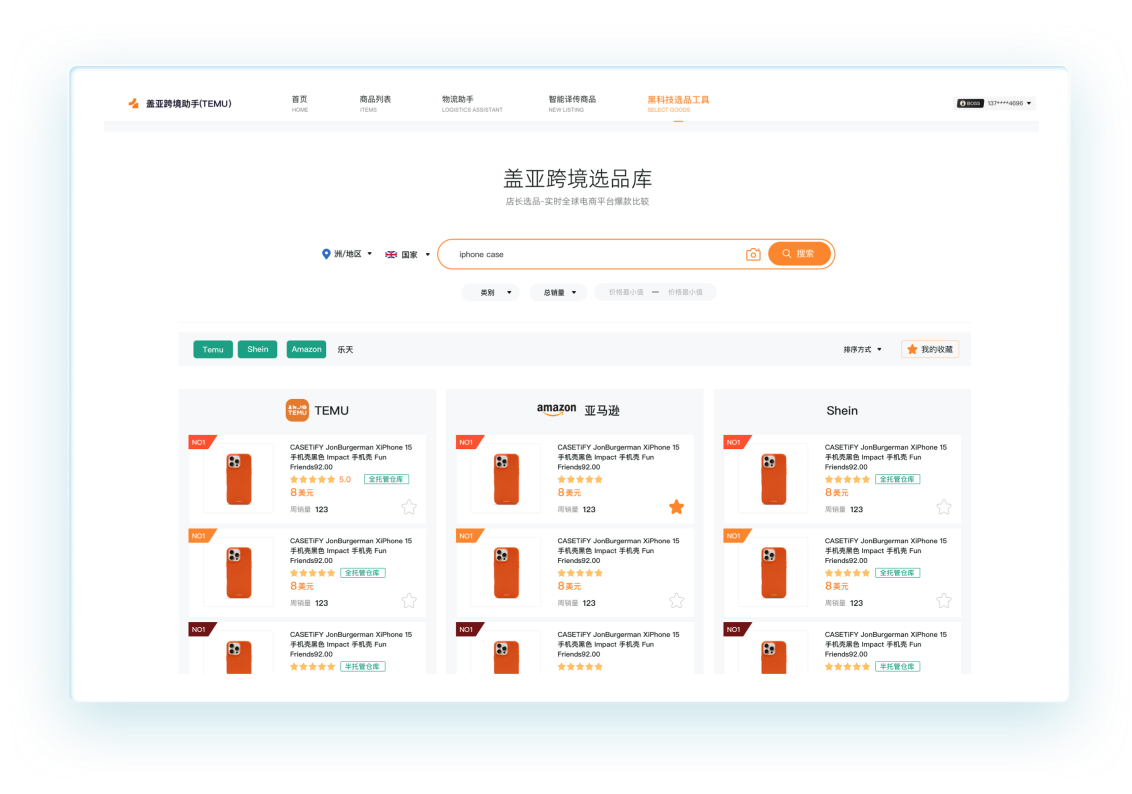1132x794 pixels.
Task: Favorite the first TEMU product with the star
Action: pos(409,507)
